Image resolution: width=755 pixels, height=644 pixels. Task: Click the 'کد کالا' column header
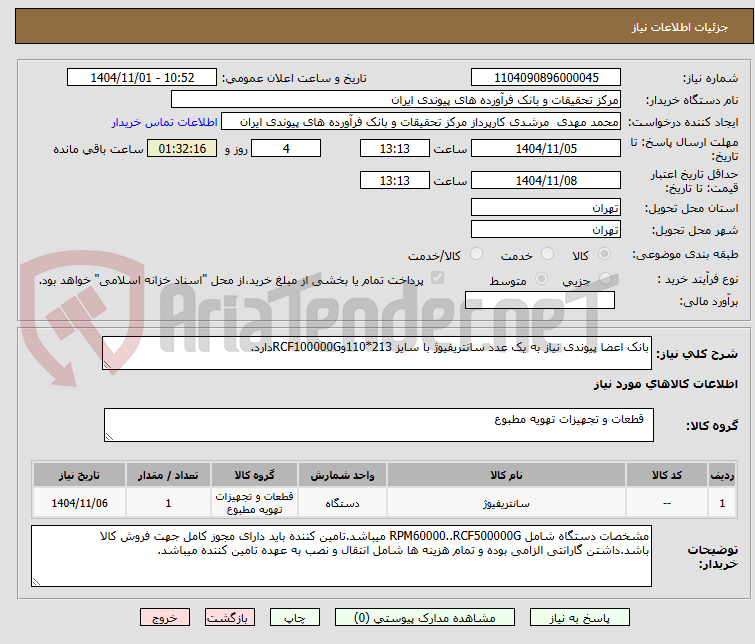click(666, 475)
